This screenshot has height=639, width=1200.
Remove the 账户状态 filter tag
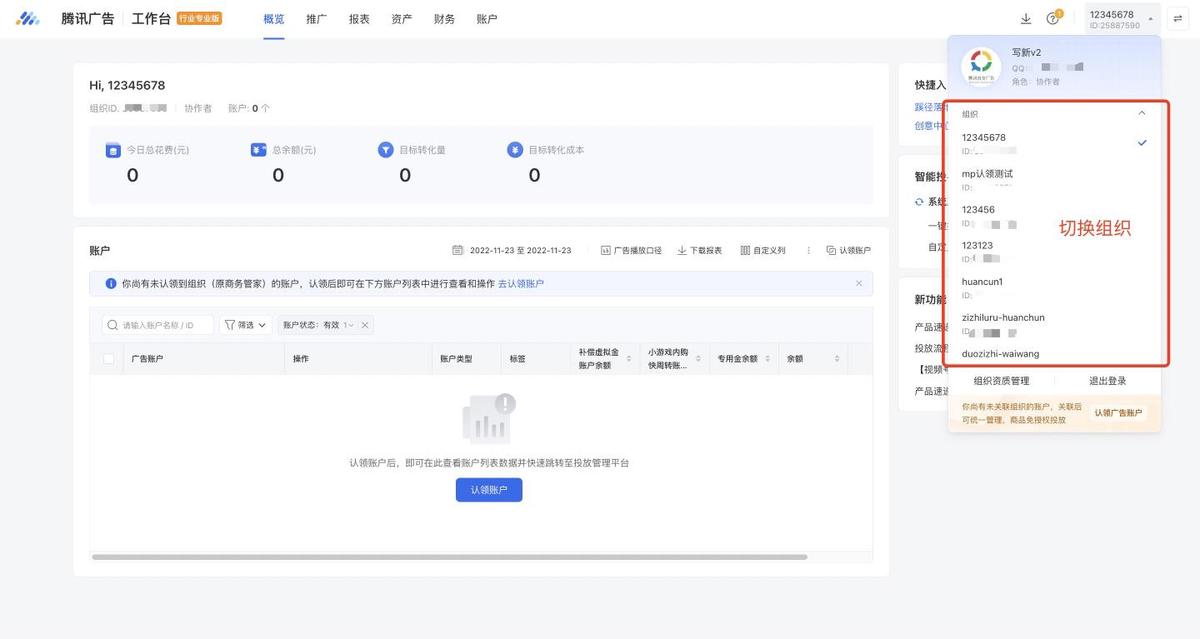point(365,325)
